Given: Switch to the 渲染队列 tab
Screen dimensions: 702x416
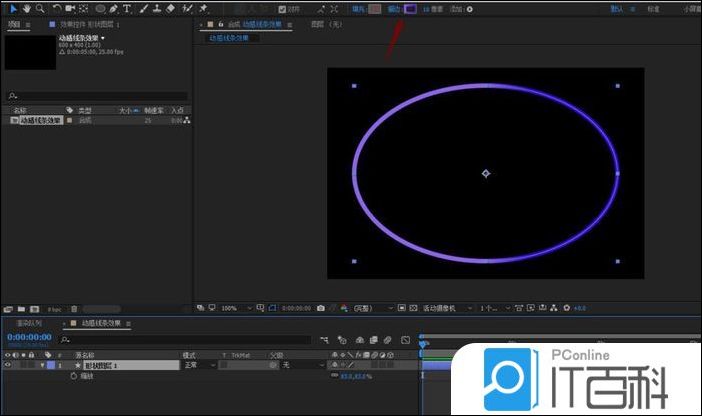Looking at the screenshot, I should point(29,323).
